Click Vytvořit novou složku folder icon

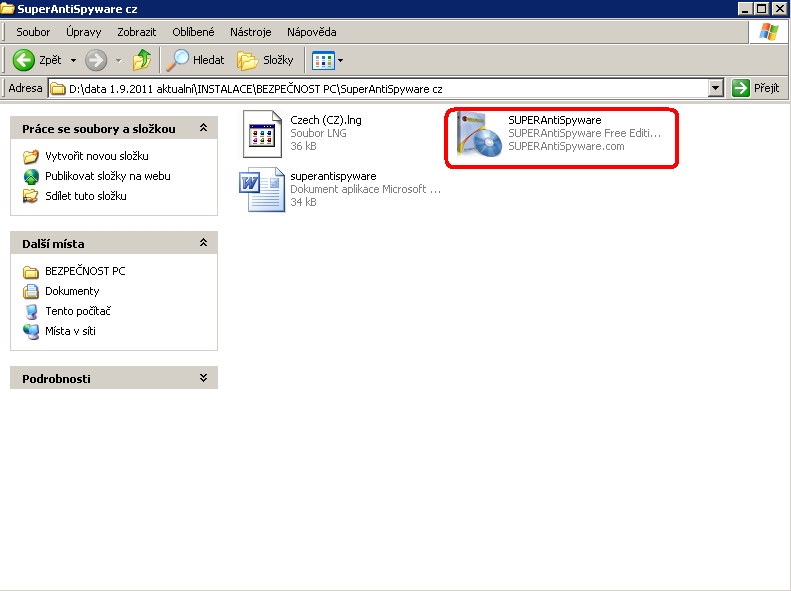pos(31,156)
